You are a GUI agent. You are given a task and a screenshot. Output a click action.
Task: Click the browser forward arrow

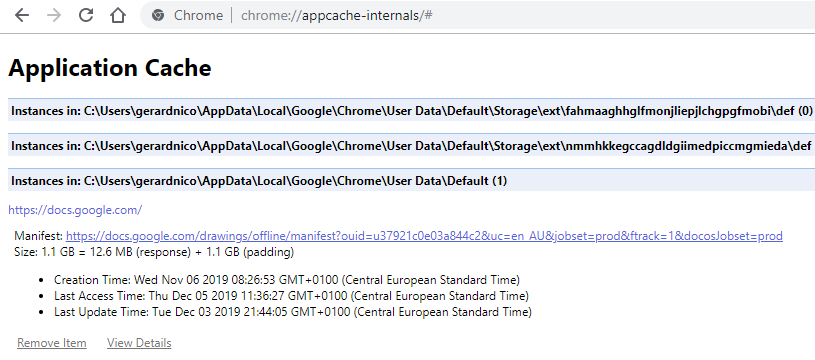pos(54,16)
